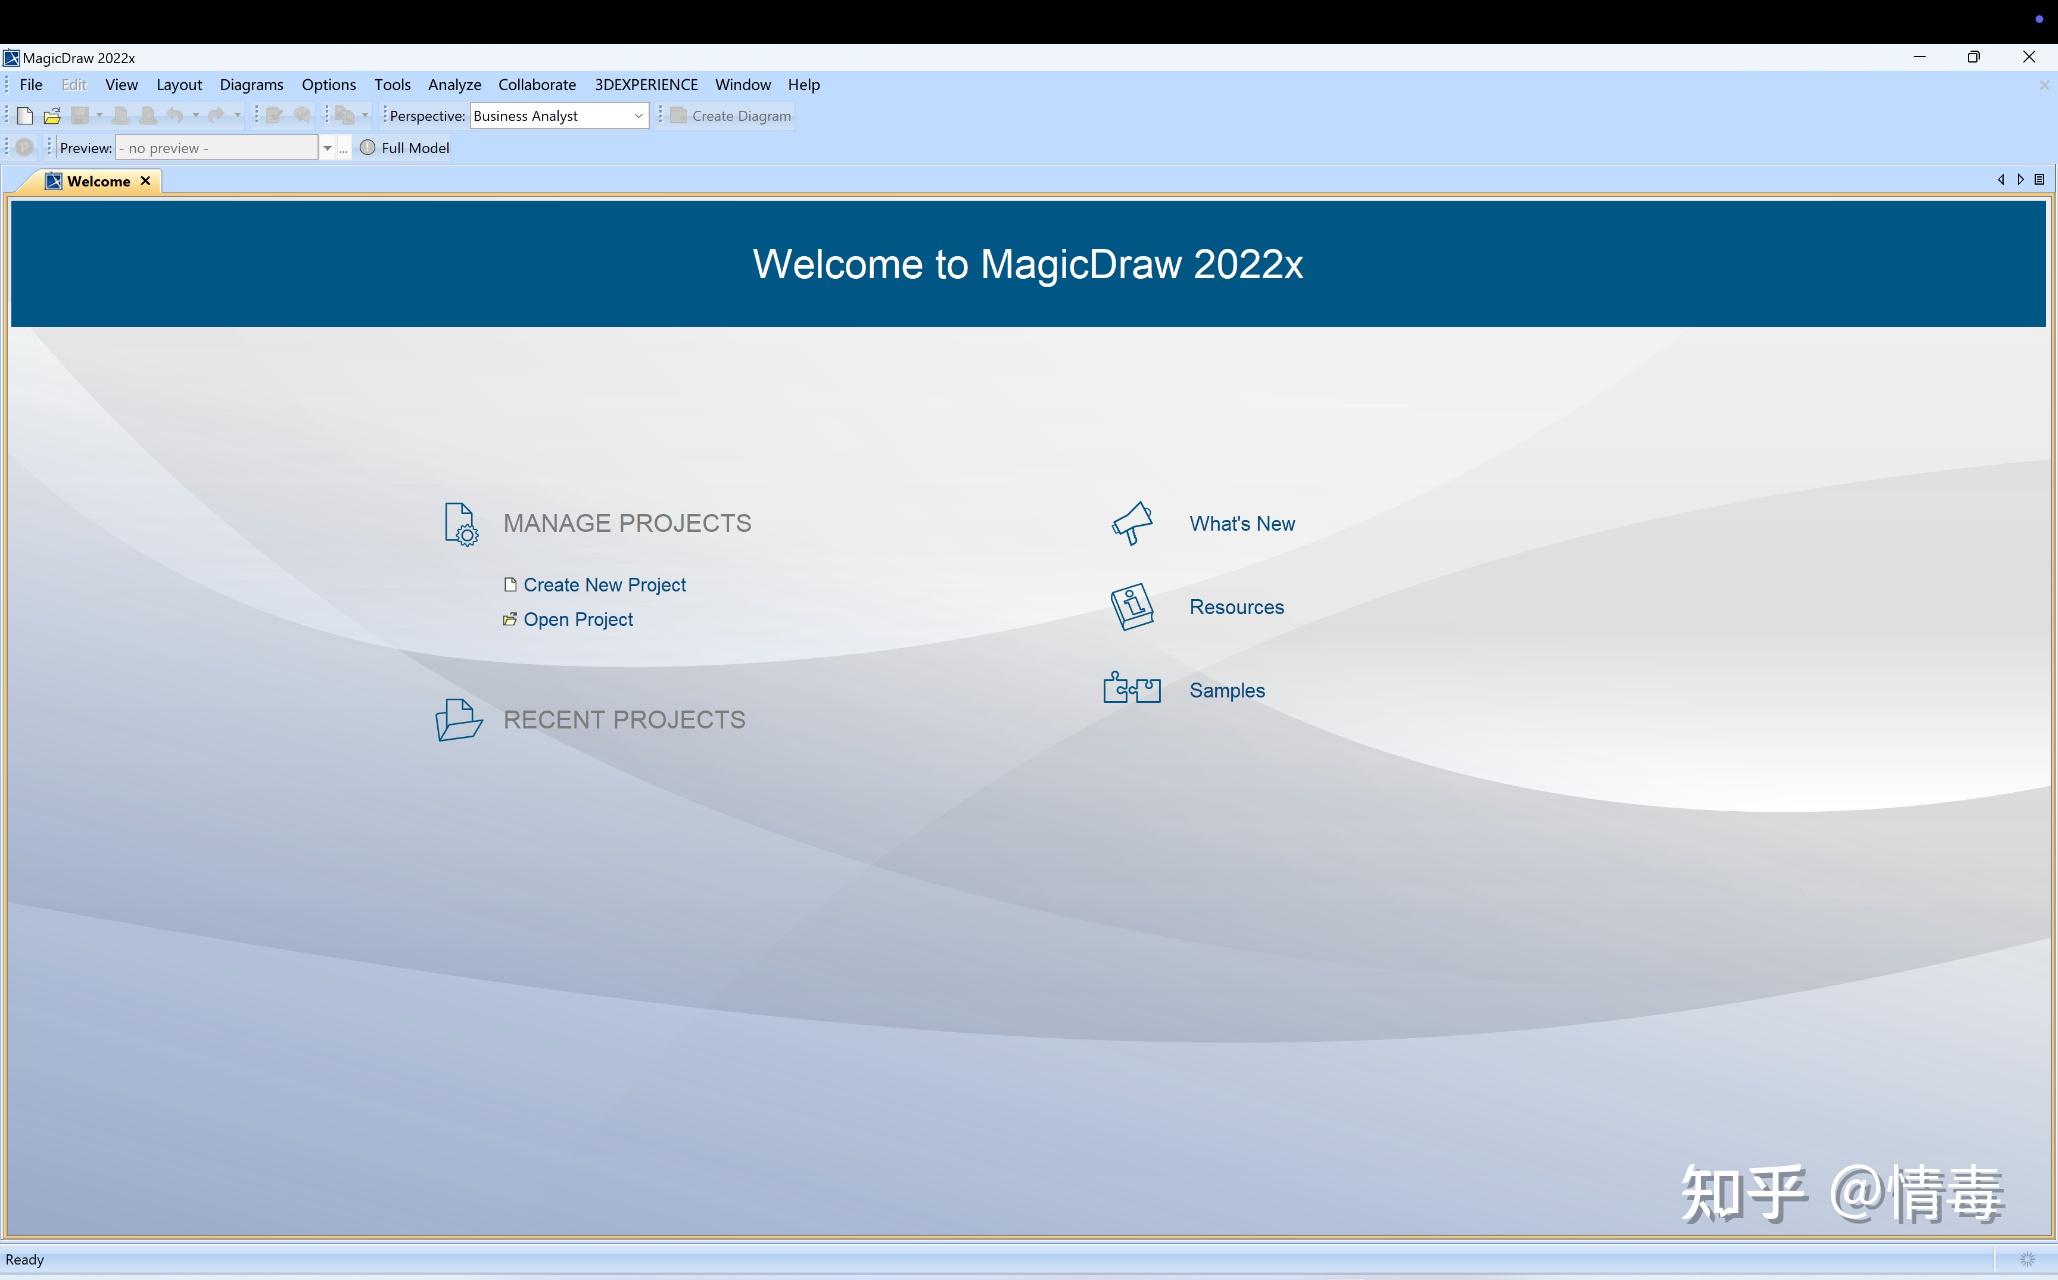Click the ellipsis button beside the Preview dropdown

344,147
